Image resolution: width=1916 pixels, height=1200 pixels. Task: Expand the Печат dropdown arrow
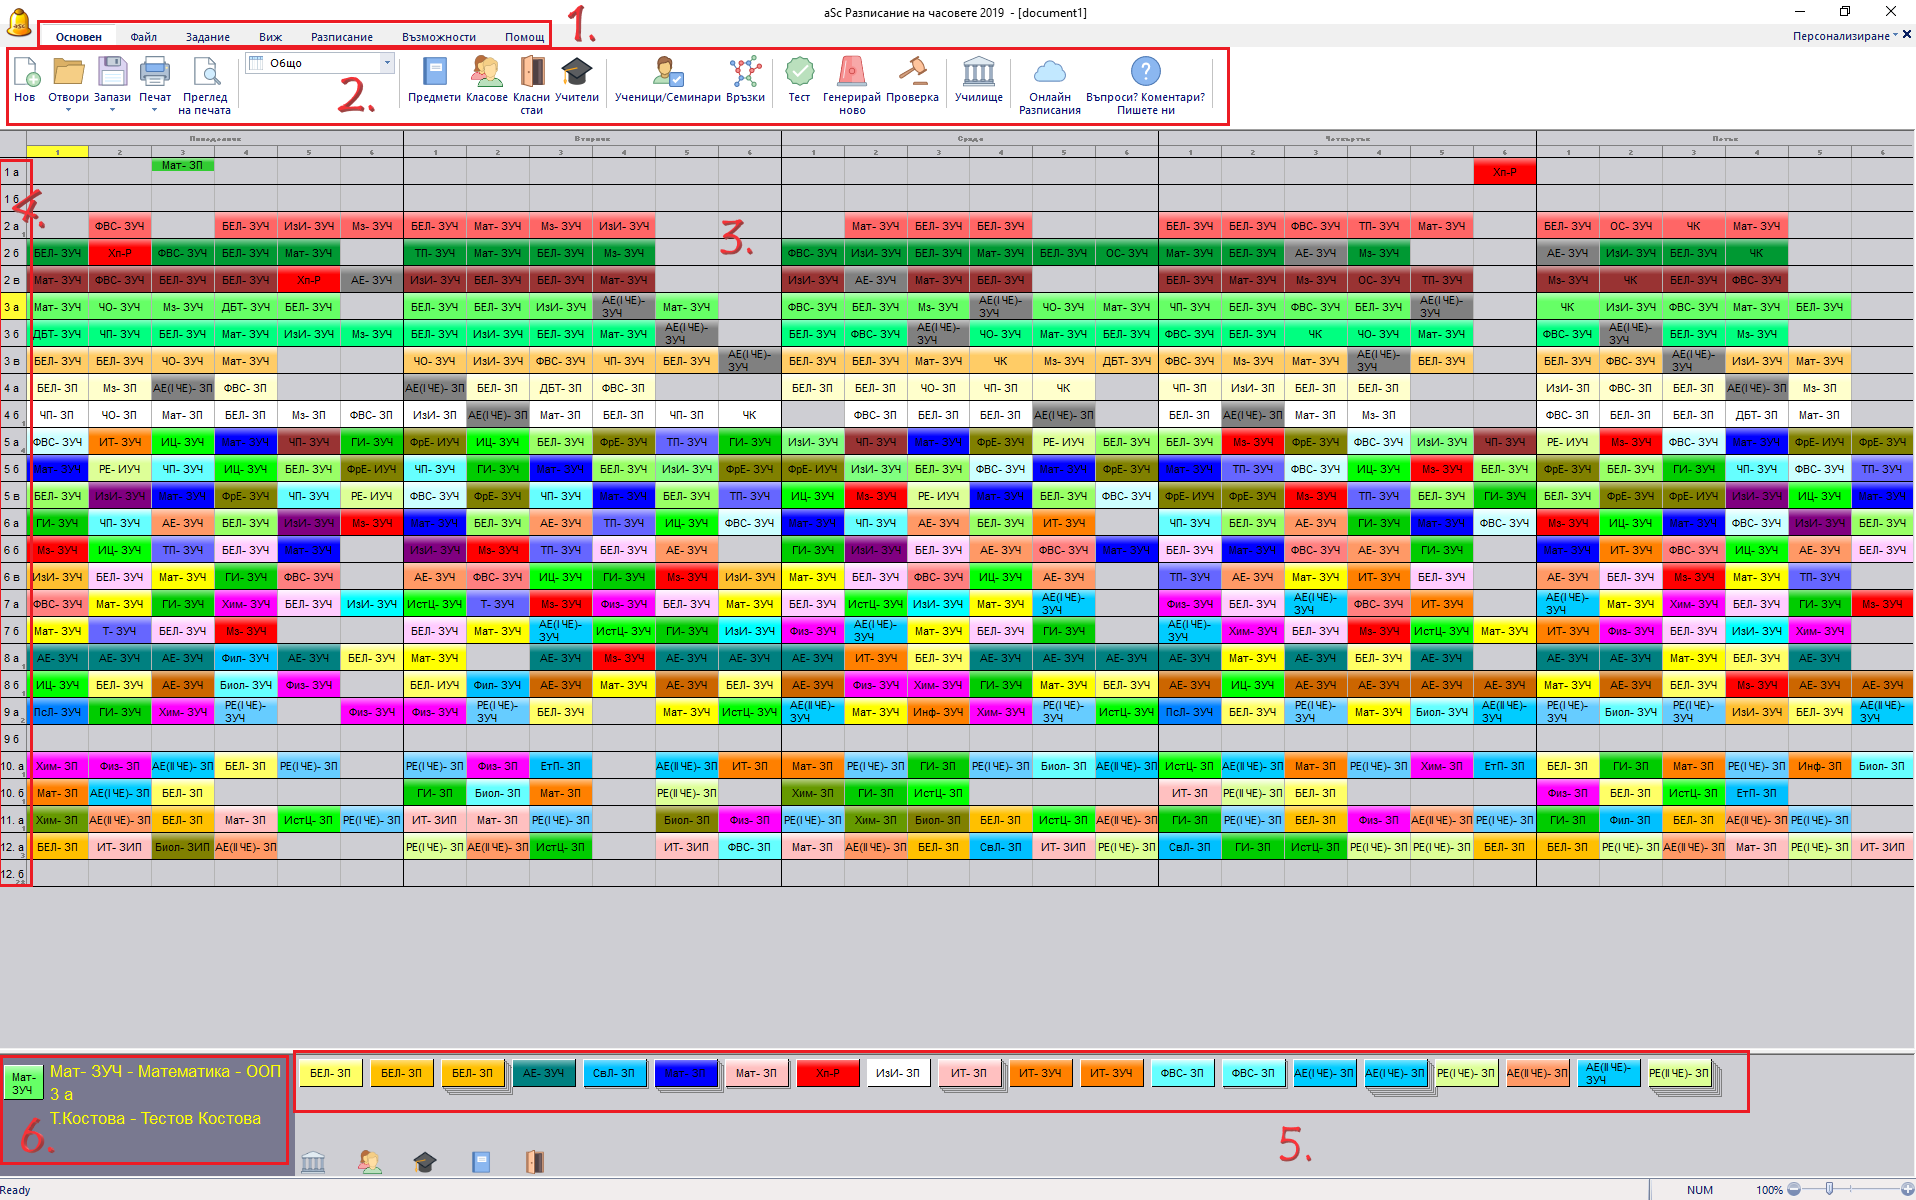click(155, 110)
